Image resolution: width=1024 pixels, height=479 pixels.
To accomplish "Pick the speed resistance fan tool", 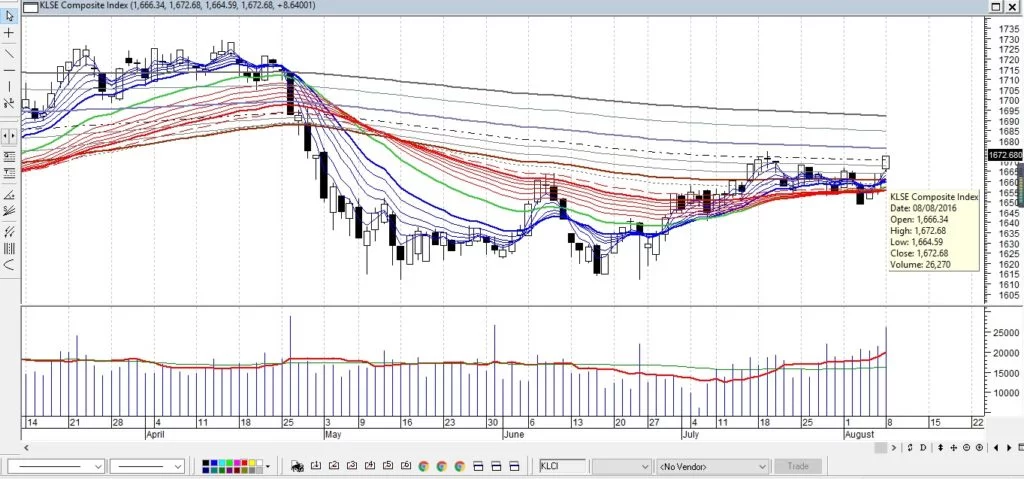I will point(9,210).
